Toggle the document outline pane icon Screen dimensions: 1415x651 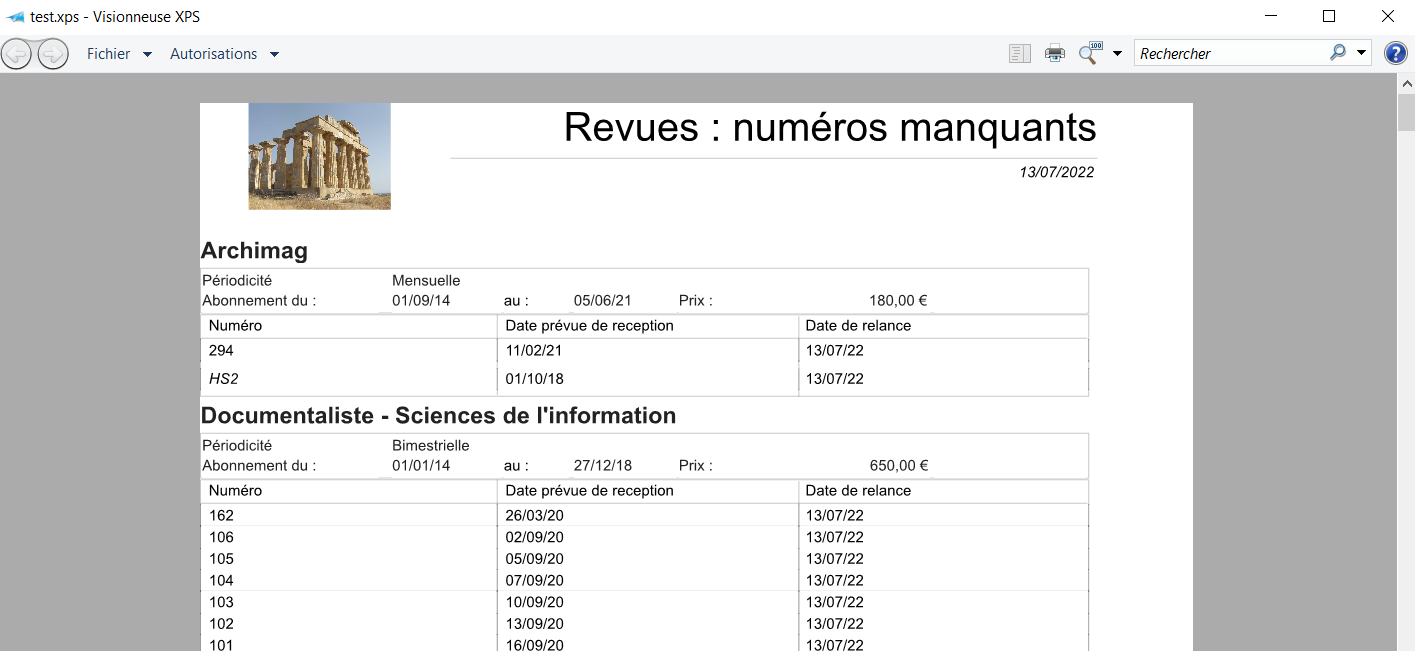pyautogui.click(x=1020, y=54)
